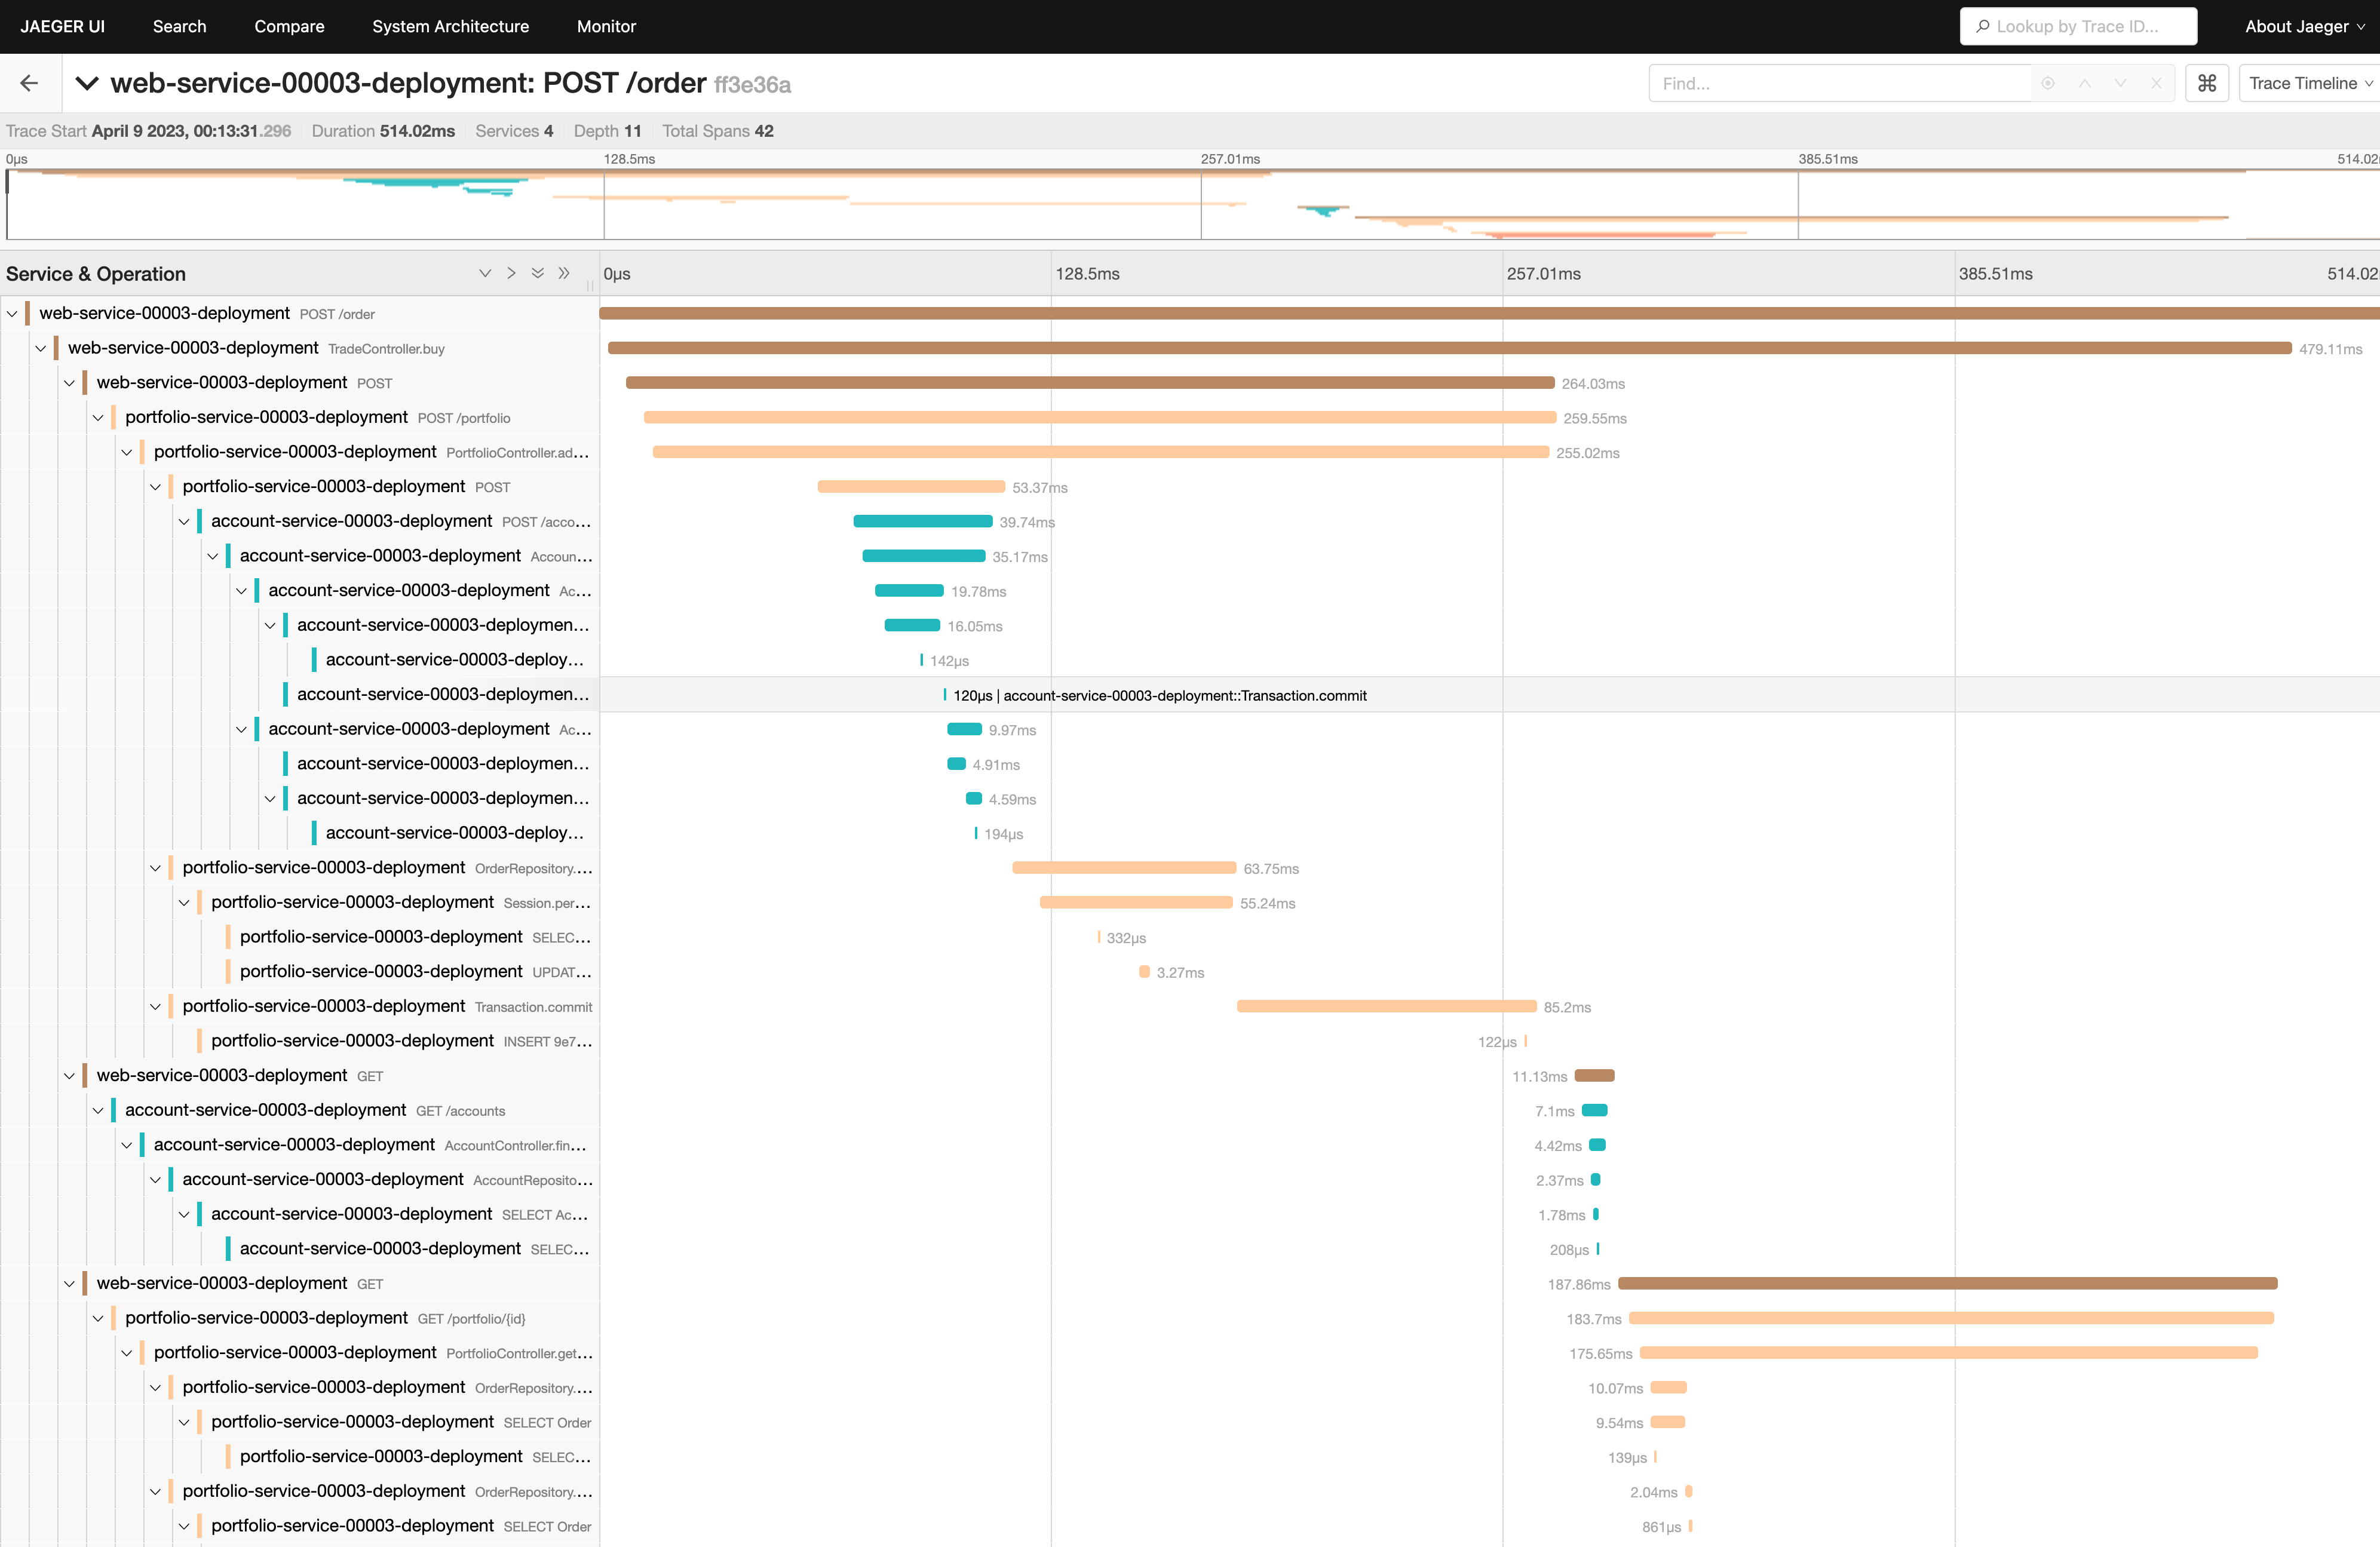
Task: Click the Lookup by Trace ID field
Action: point(2078,26)
